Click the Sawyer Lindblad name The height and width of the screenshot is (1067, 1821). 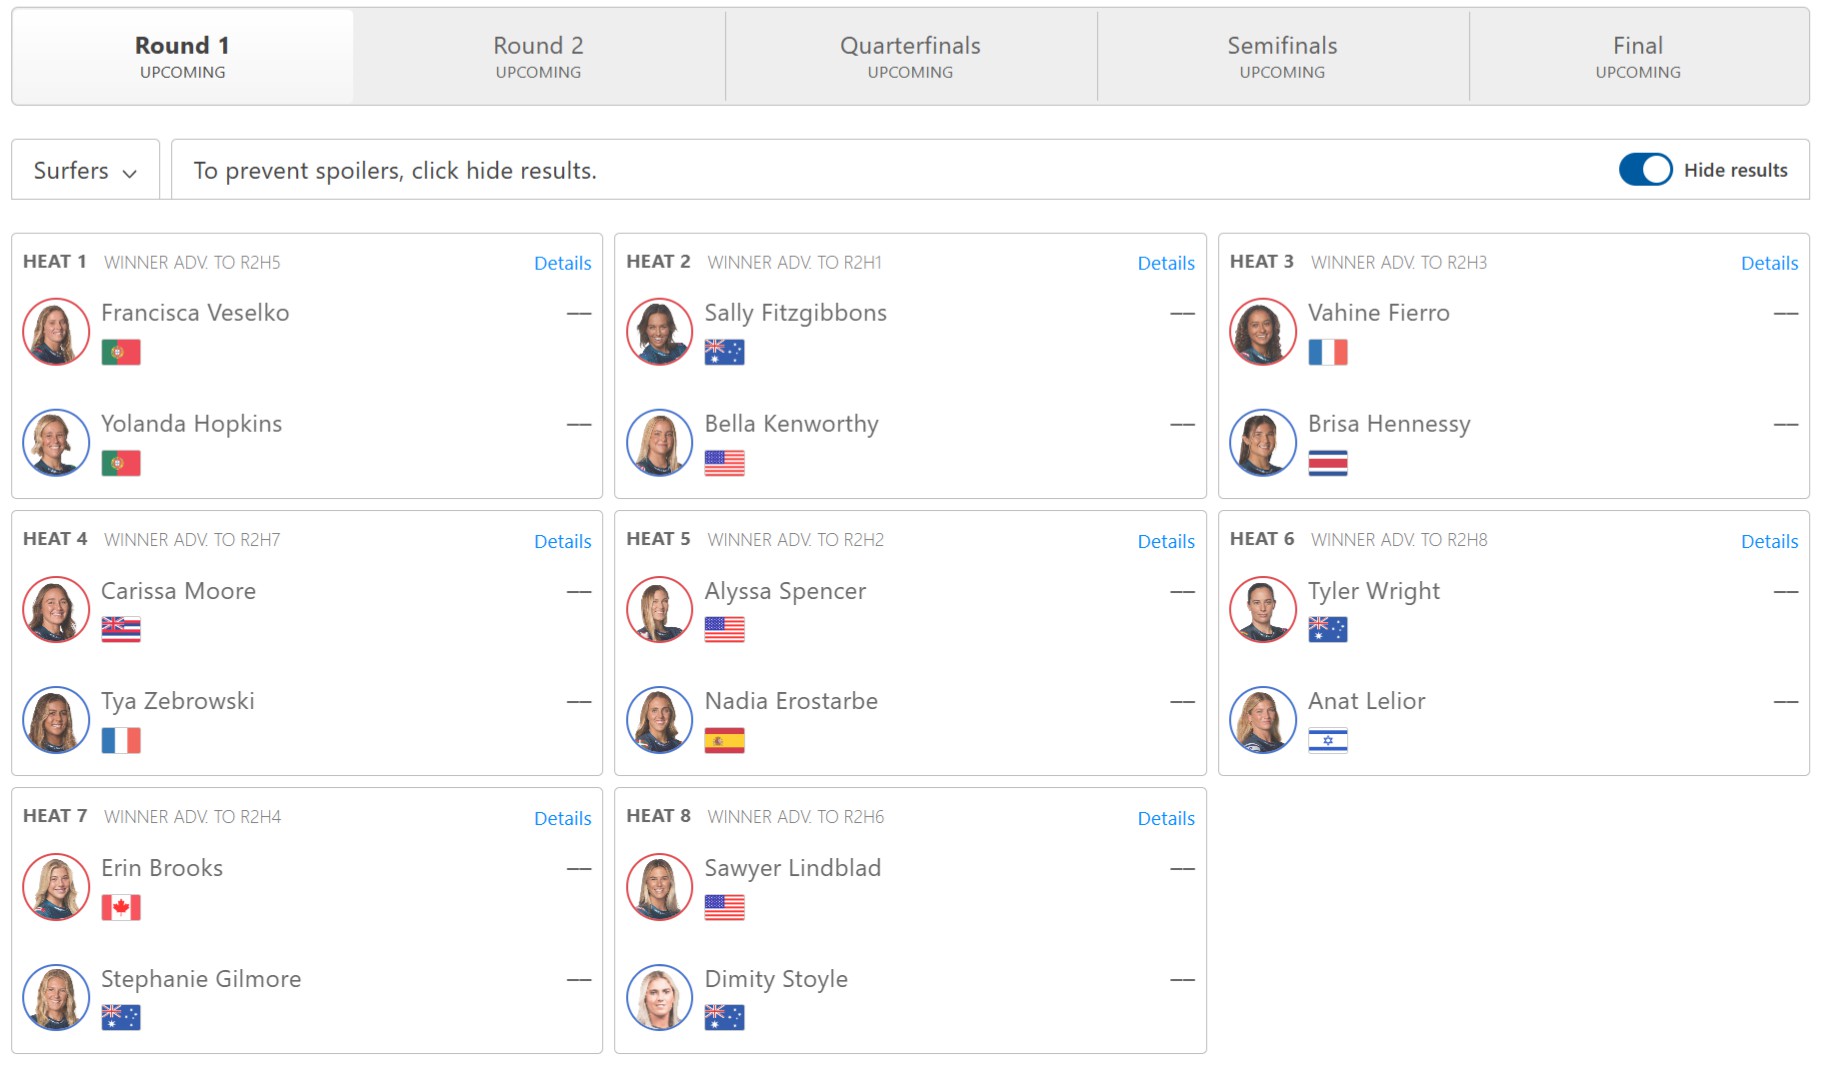click(792, 868)
